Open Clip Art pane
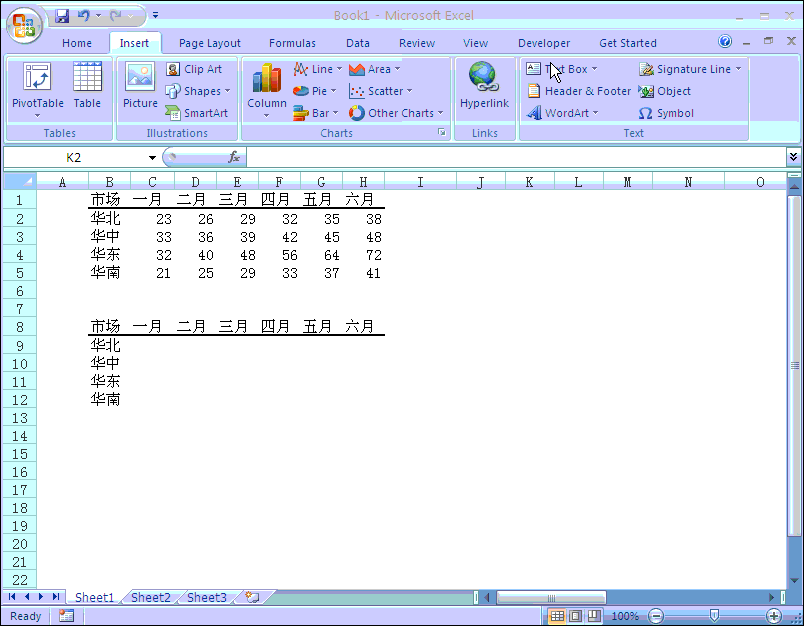 coord(194,69)
